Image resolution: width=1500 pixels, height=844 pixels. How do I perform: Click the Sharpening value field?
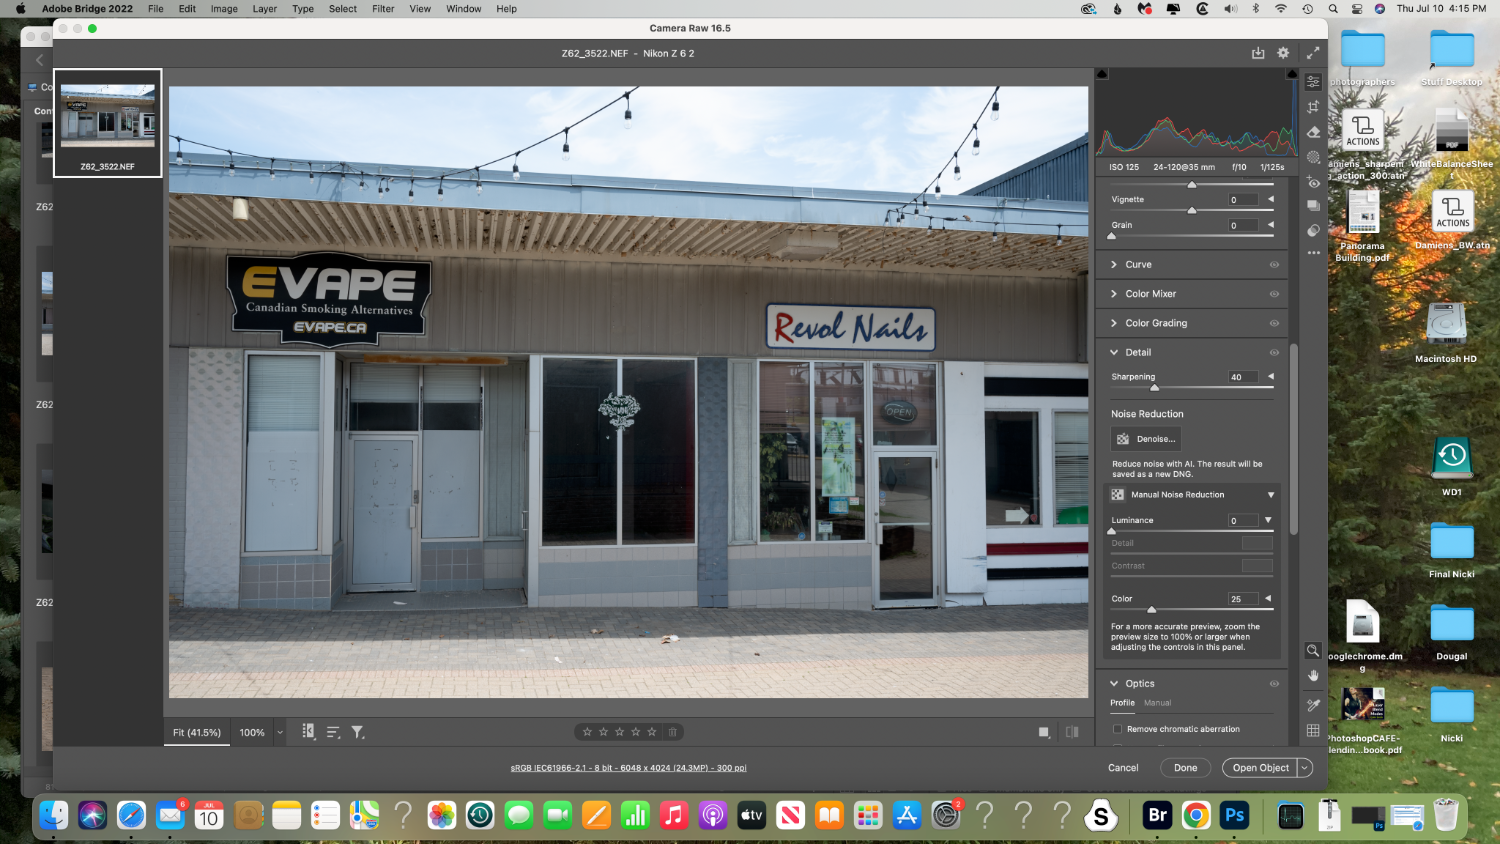coord(1243,377)
